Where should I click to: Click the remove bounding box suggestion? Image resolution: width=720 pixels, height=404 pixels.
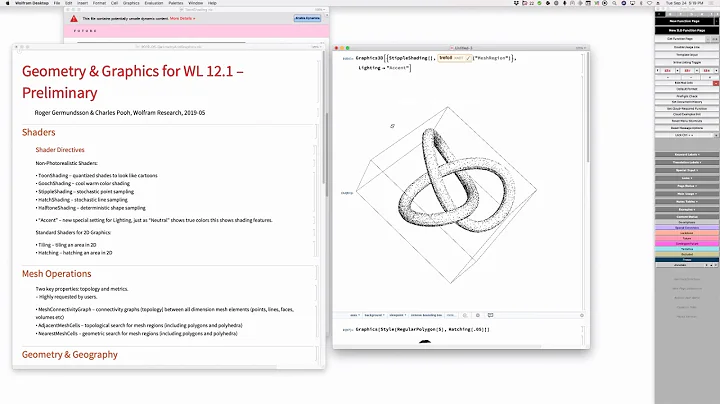pos(426,315)
